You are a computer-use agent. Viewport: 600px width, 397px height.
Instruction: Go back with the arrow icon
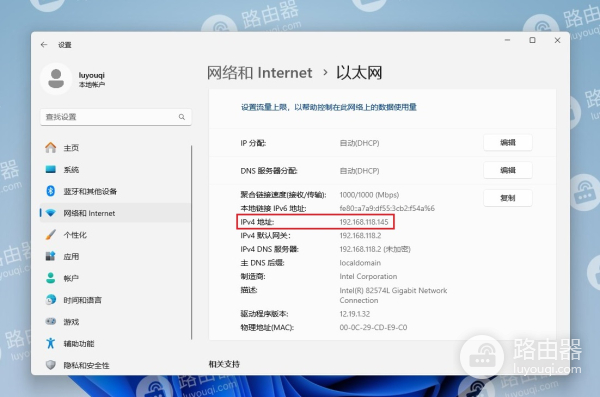click(x=44, y=45)
